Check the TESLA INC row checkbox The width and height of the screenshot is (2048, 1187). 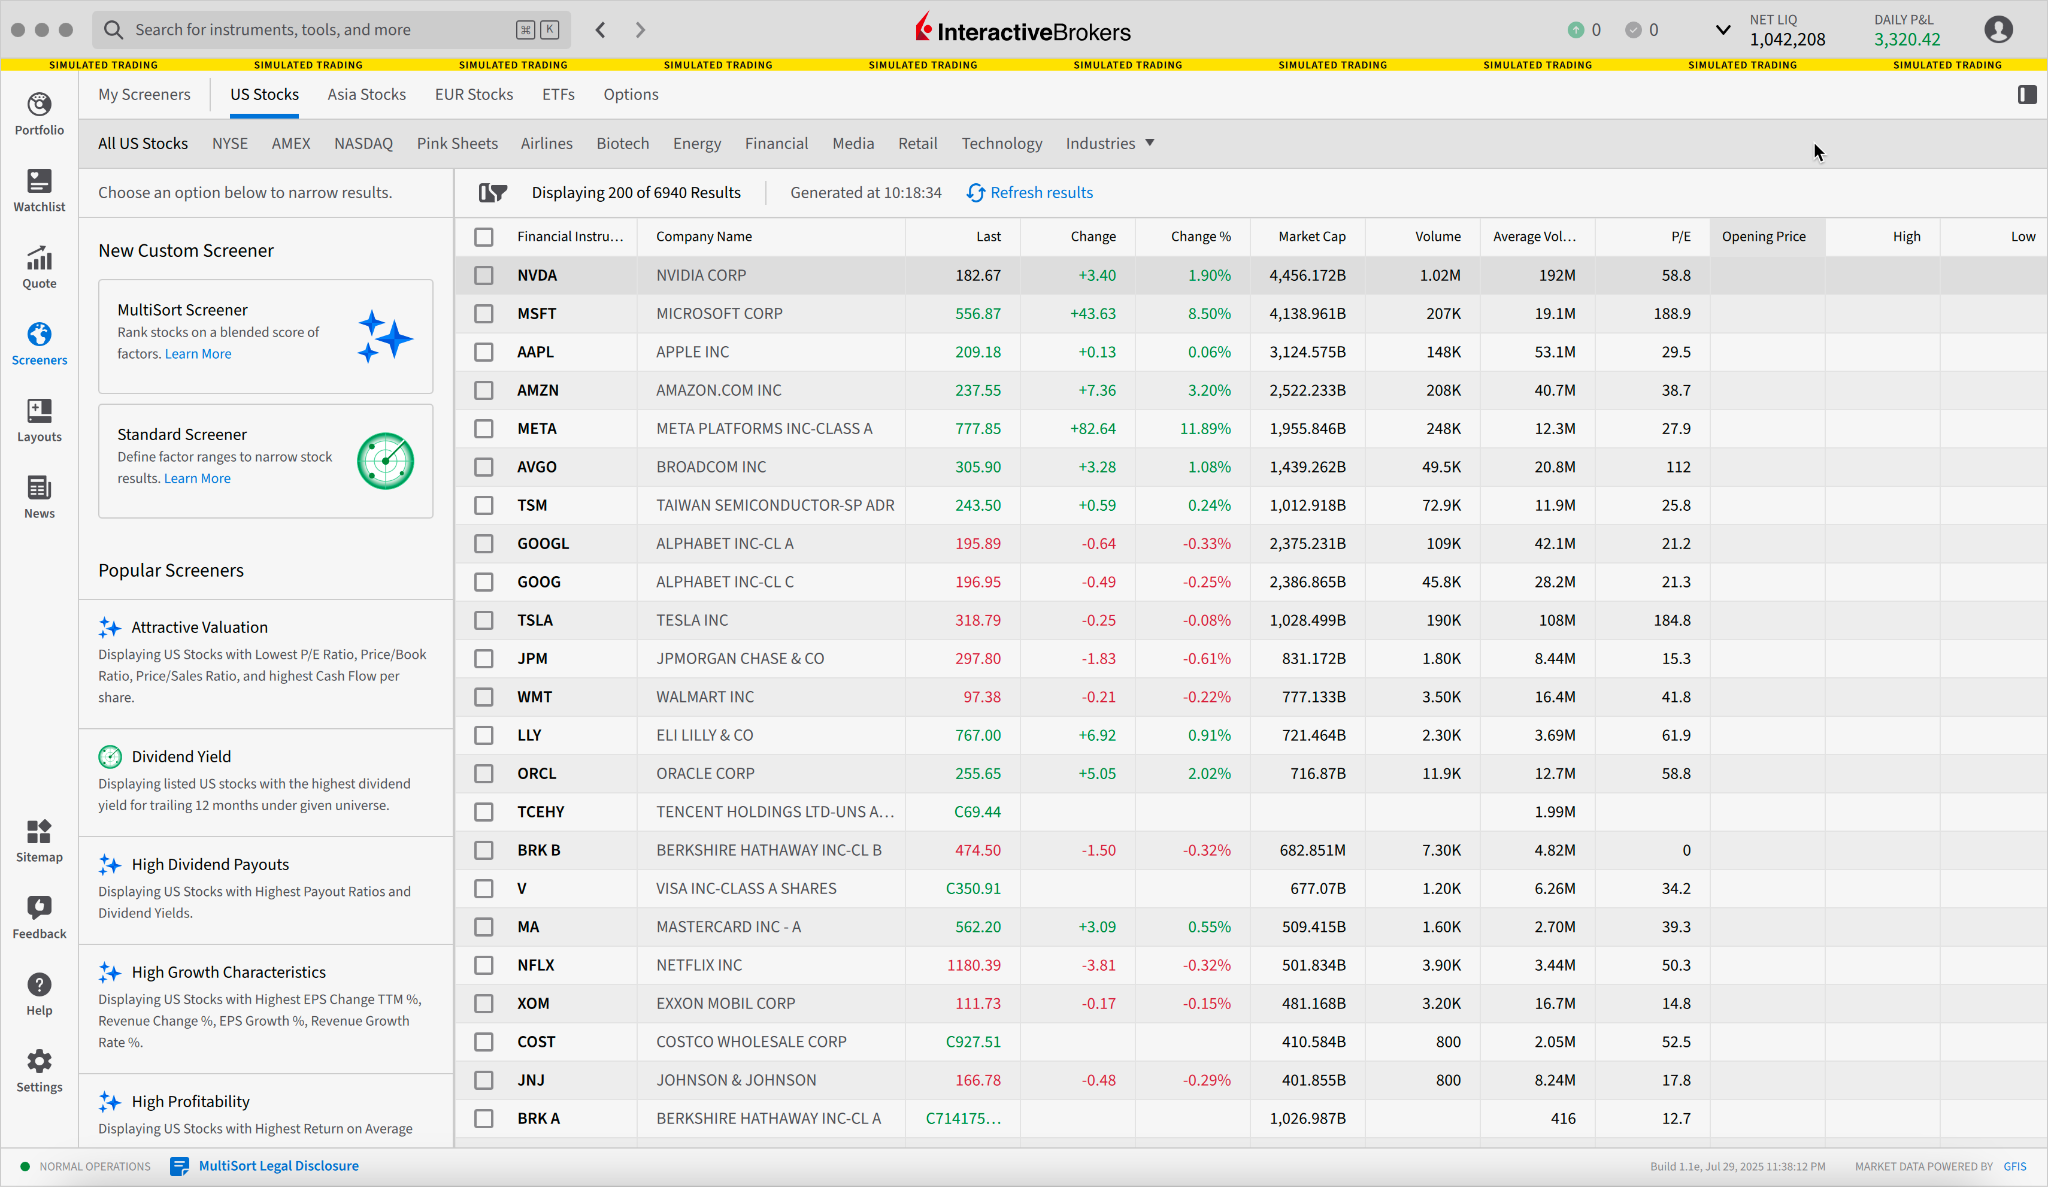click(x=484, y=620)
